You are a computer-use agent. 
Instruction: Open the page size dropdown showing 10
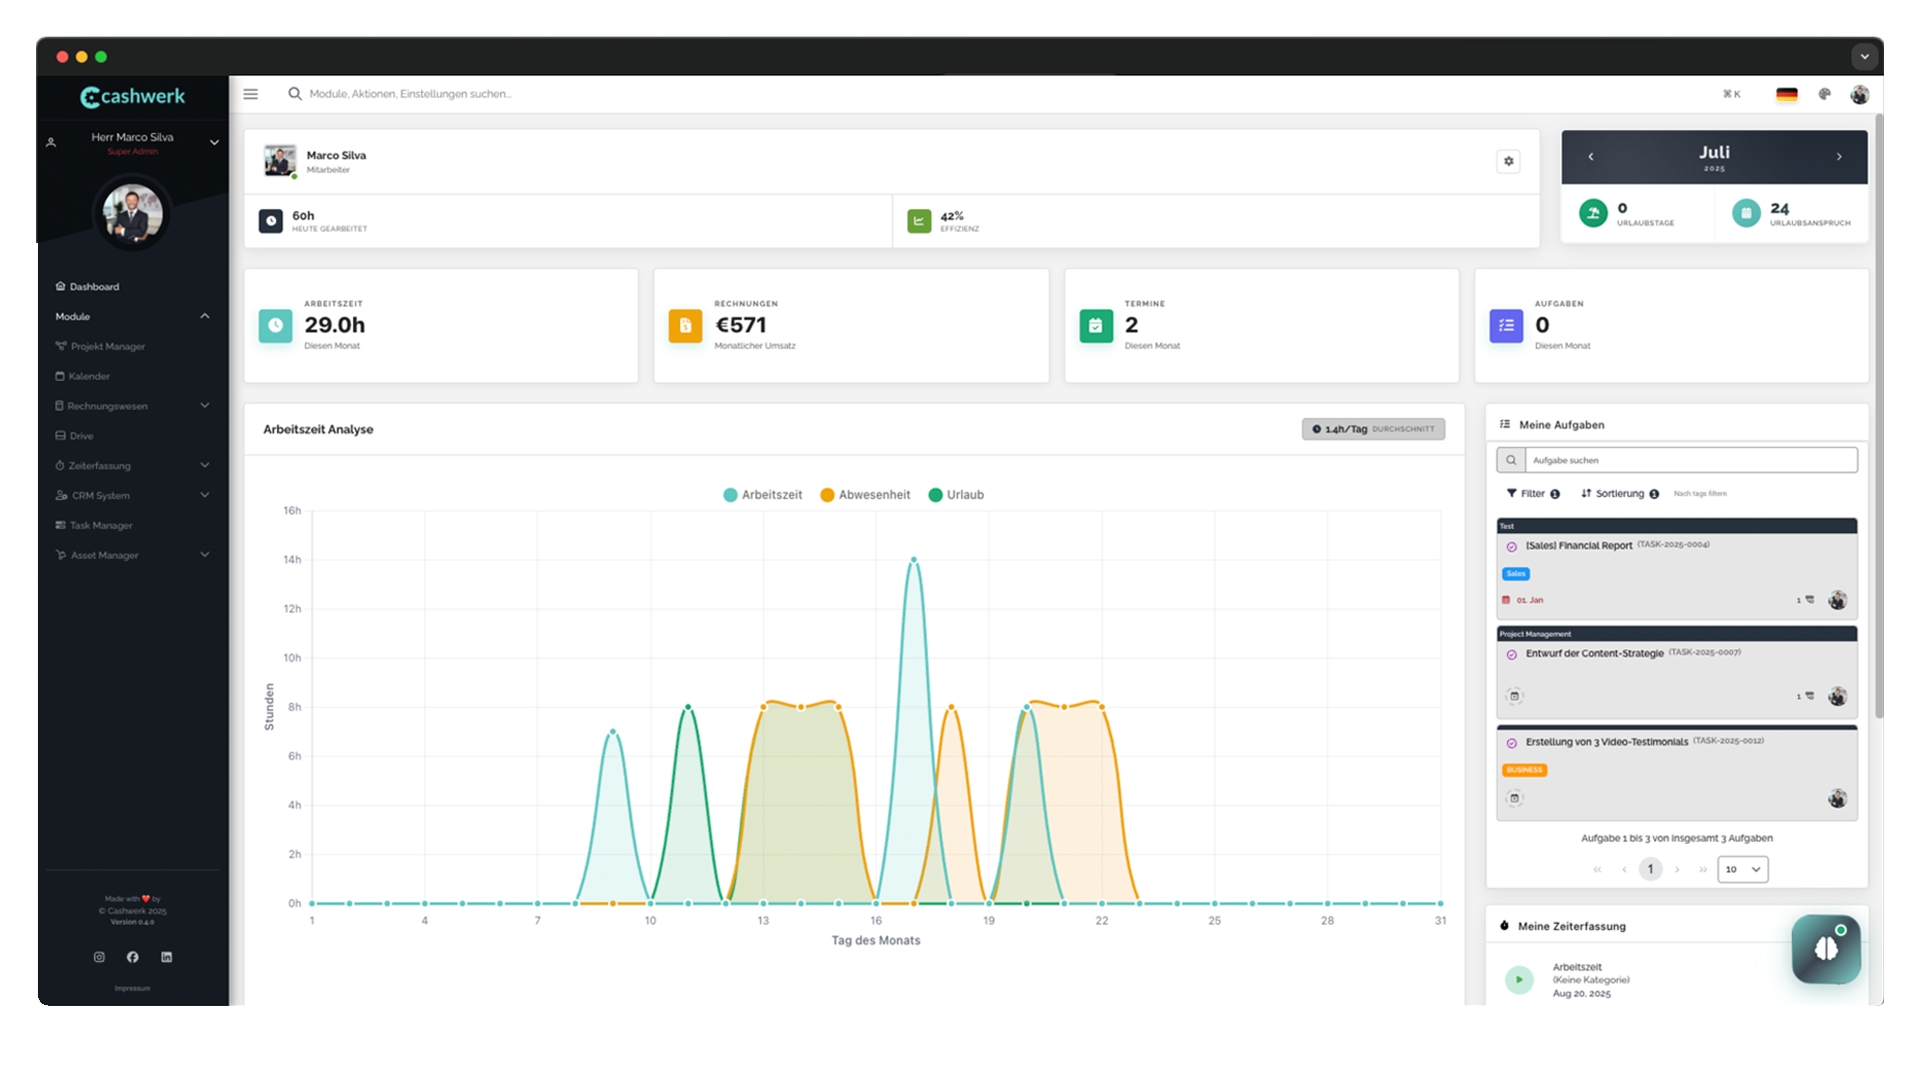(x=1742, y=869)
